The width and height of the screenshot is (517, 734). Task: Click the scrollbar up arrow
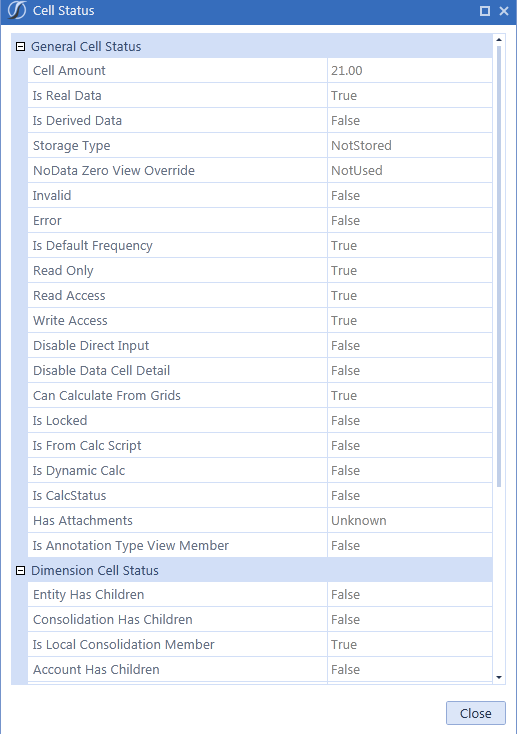point(499,40)
